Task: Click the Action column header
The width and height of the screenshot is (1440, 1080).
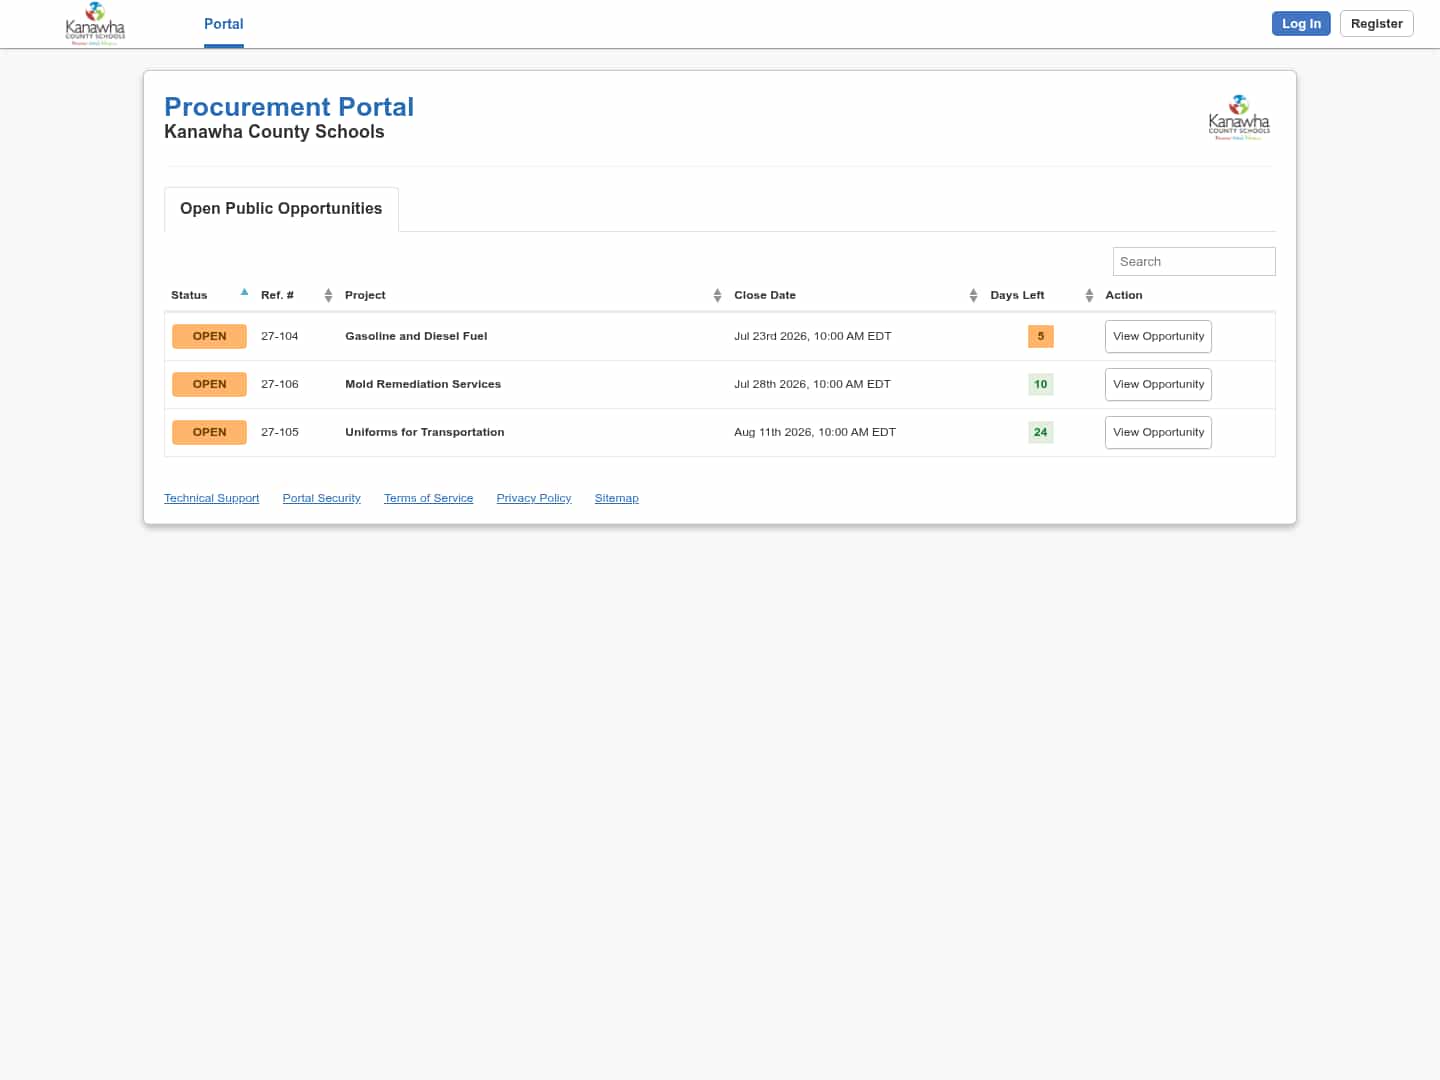Action: [x=1124, y=295]
